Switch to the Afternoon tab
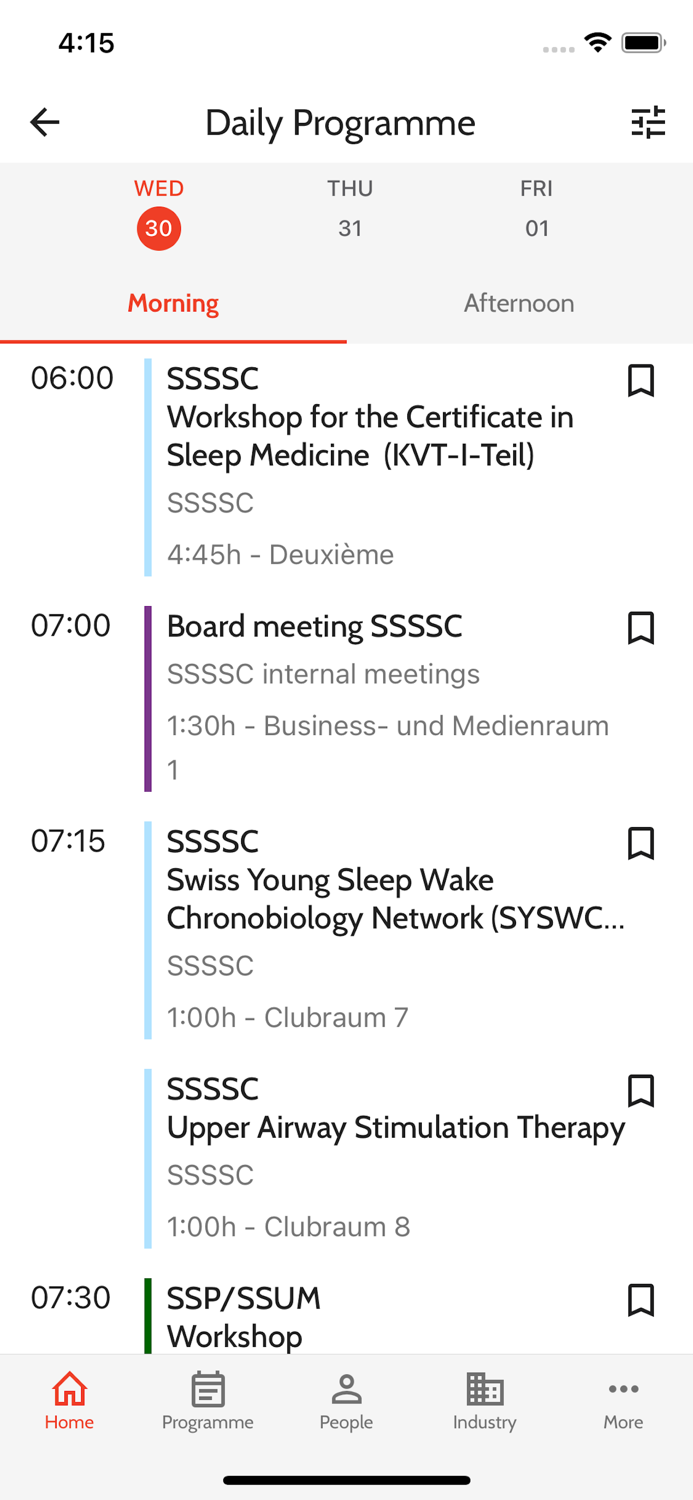 pyautogui.click(x=519, y=303)
